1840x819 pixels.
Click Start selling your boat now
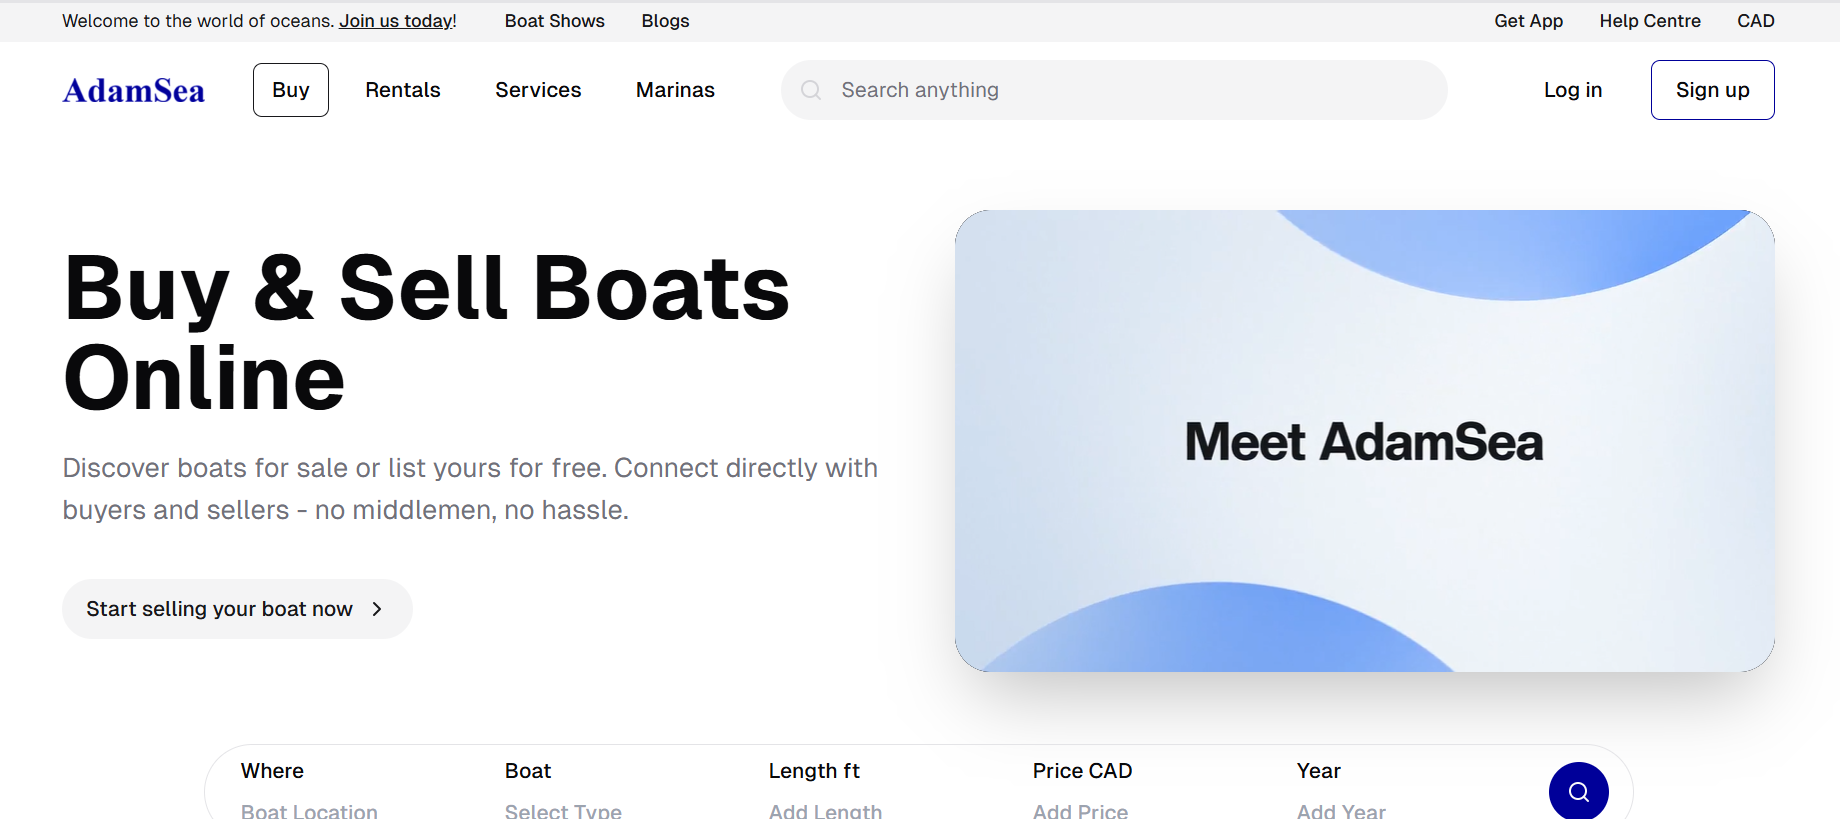[x=237, y=609]
